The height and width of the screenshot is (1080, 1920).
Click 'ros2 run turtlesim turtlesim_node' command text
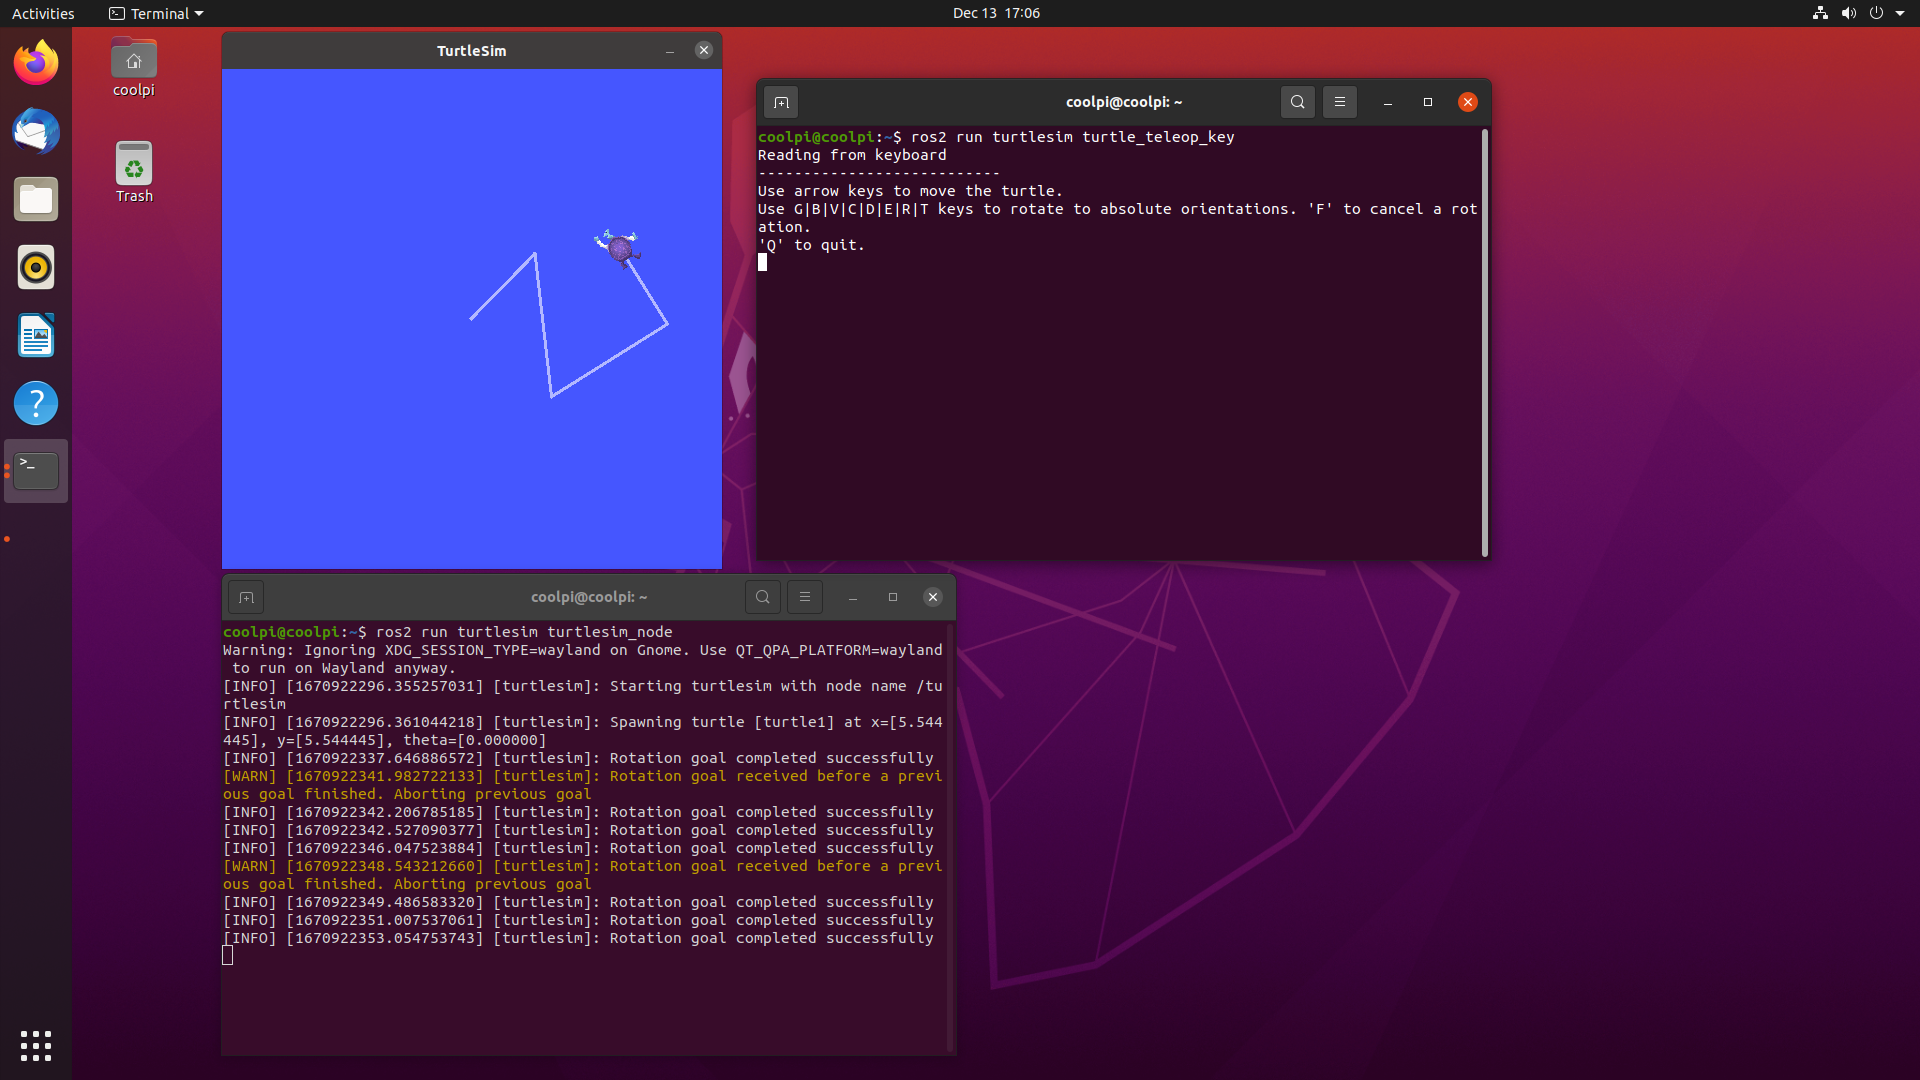coord(524,632)
